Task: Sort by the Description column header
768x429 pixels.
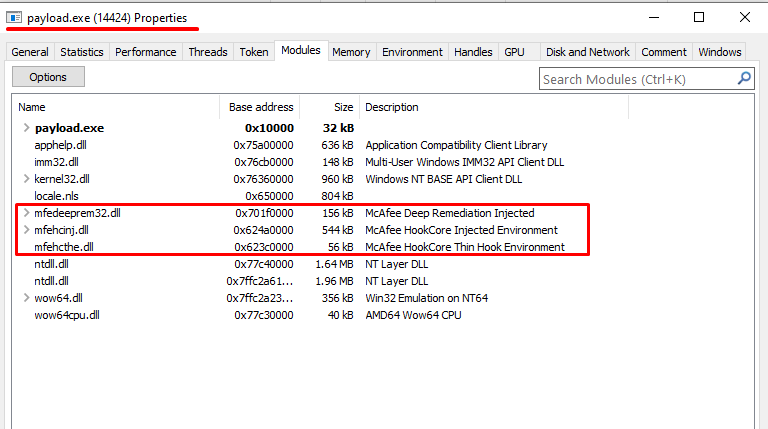Action: click(x=494, y=107)
